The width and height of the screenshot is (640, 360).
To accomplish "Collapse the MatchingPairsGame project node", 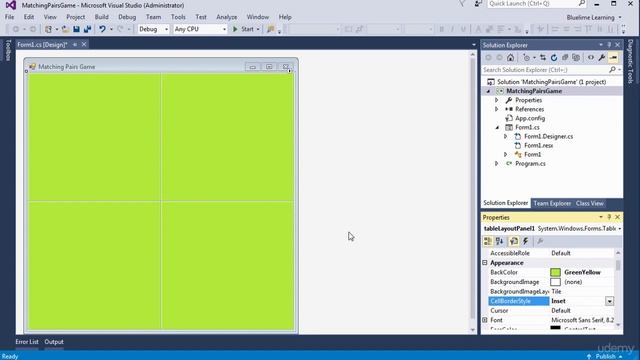I will coord(488,91).
